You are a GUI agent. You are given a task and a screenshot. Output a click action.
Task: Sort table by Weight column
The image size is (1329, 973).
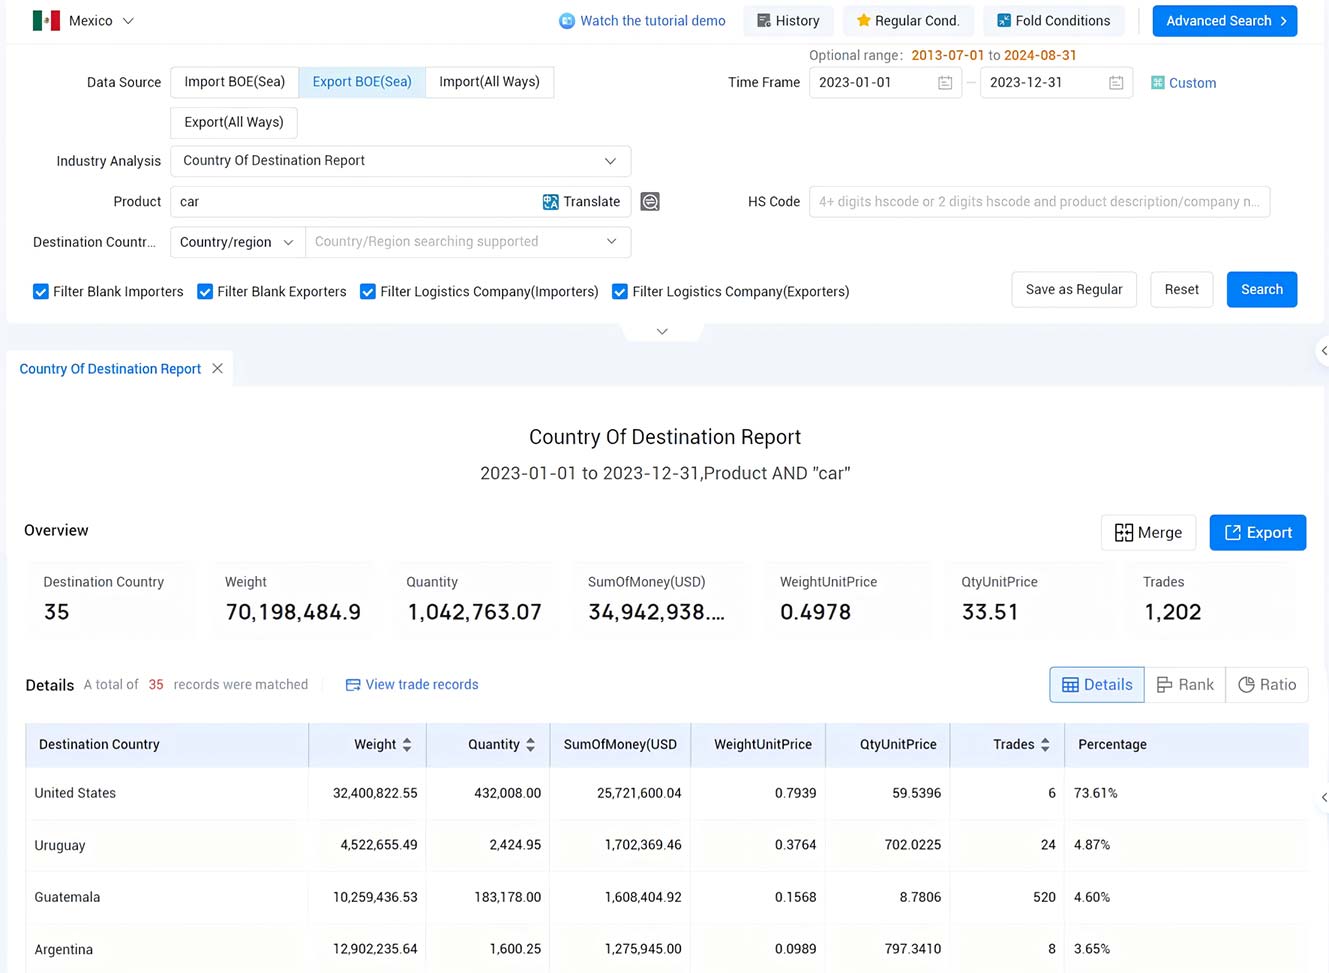(406, 745)
